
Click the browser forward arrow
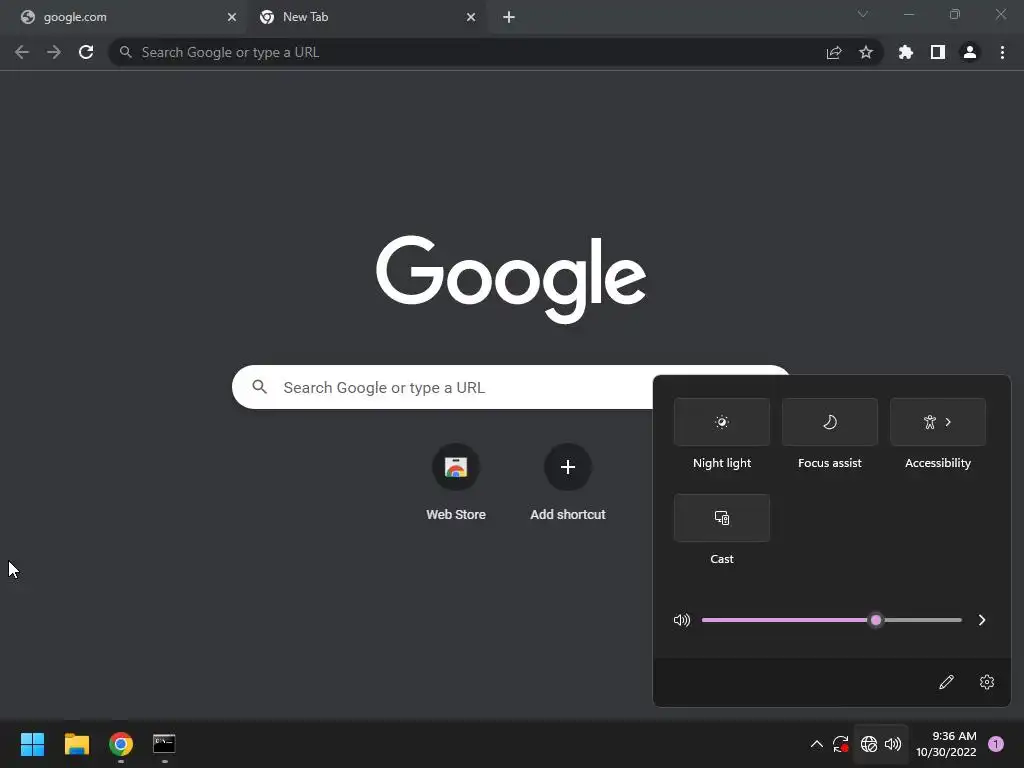[x=54, y=52]
